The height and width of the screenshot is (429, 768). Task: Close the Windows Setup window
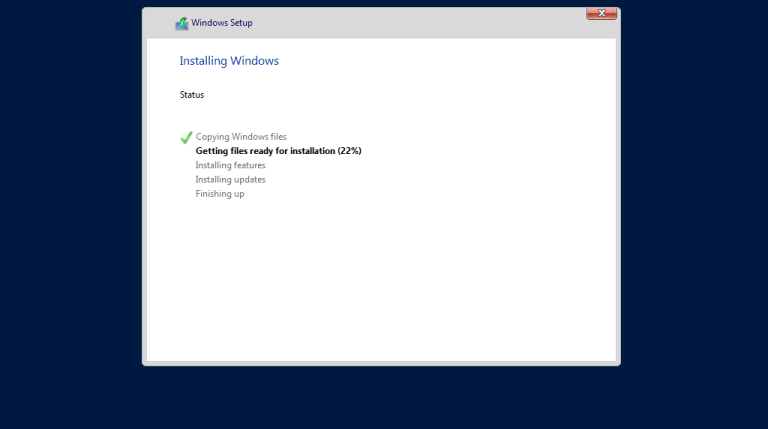click(x=601, y=13)
